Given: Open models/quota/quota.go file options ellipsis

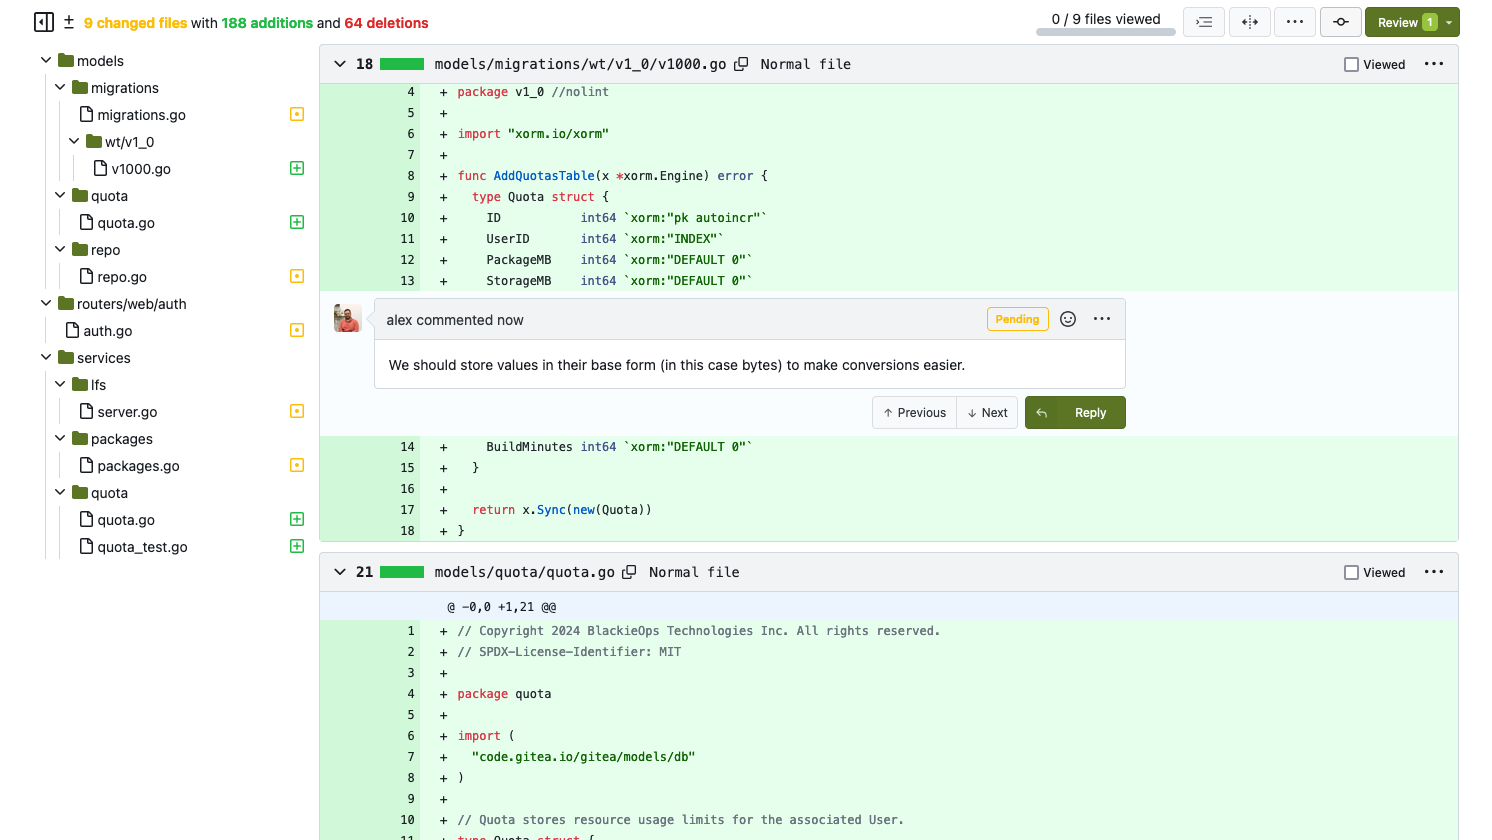Looking at the screenshot, I should point(1434,572).
